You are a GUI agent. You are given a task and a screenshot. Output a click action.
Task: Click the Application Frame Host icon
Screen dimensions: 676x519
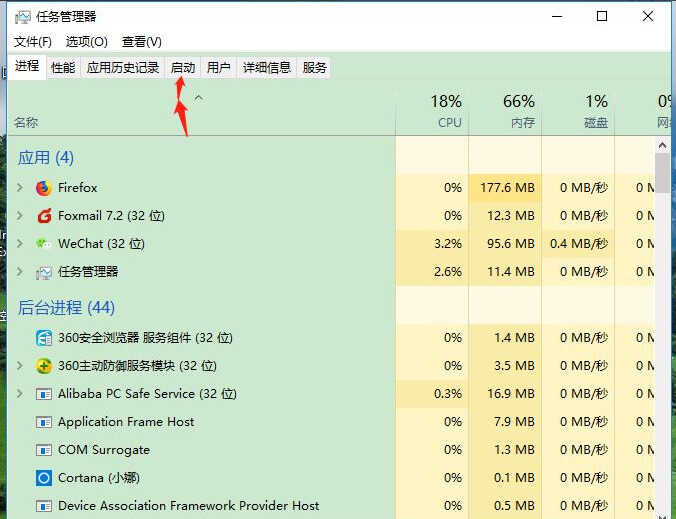click(44, 422)
